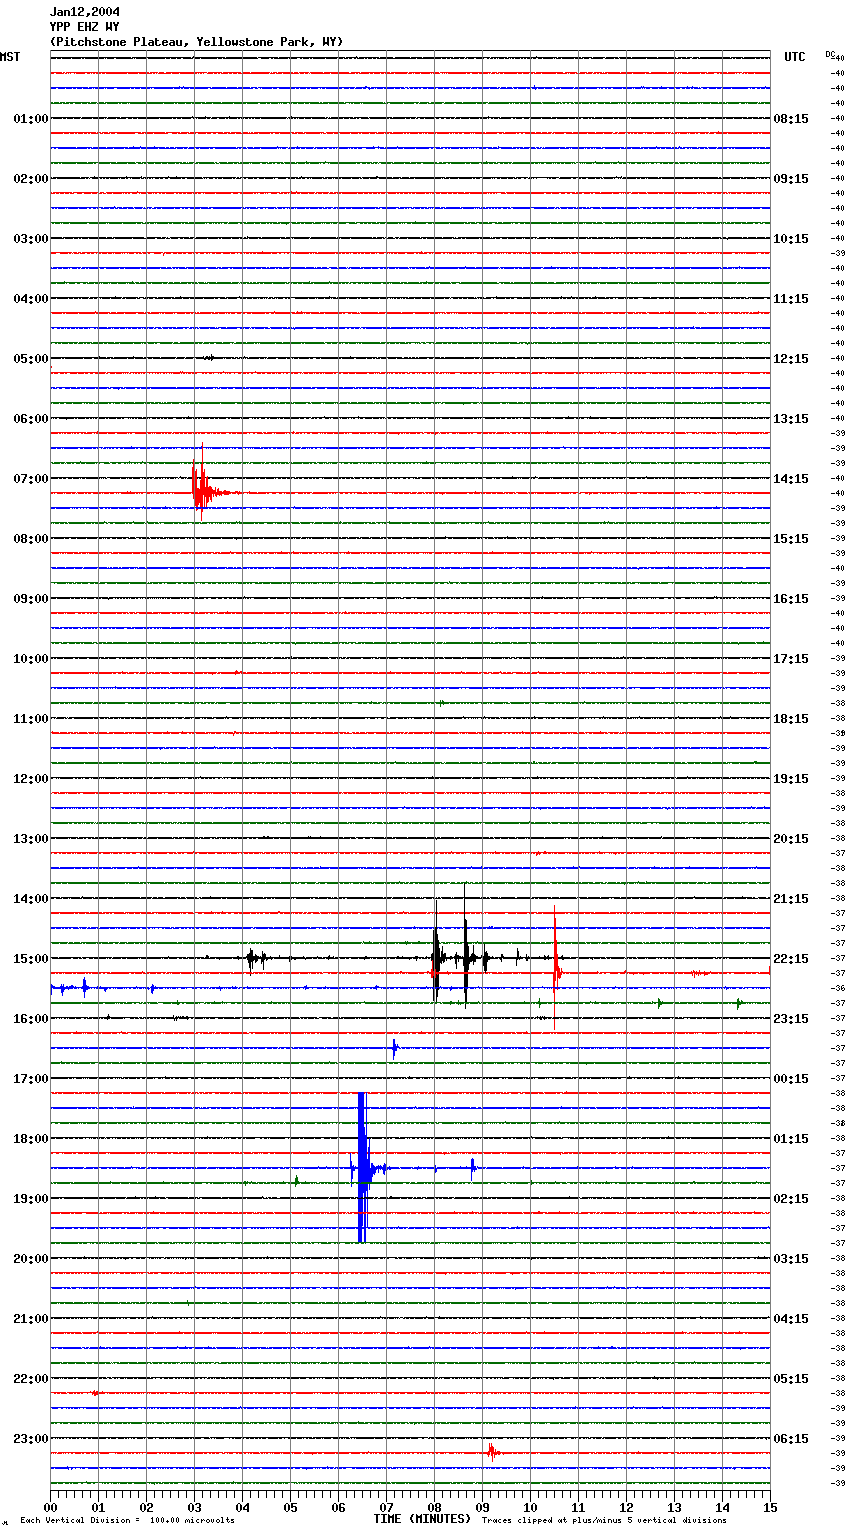Click the small black wiggle on the 05:00 trace

(x=208, y=358)
